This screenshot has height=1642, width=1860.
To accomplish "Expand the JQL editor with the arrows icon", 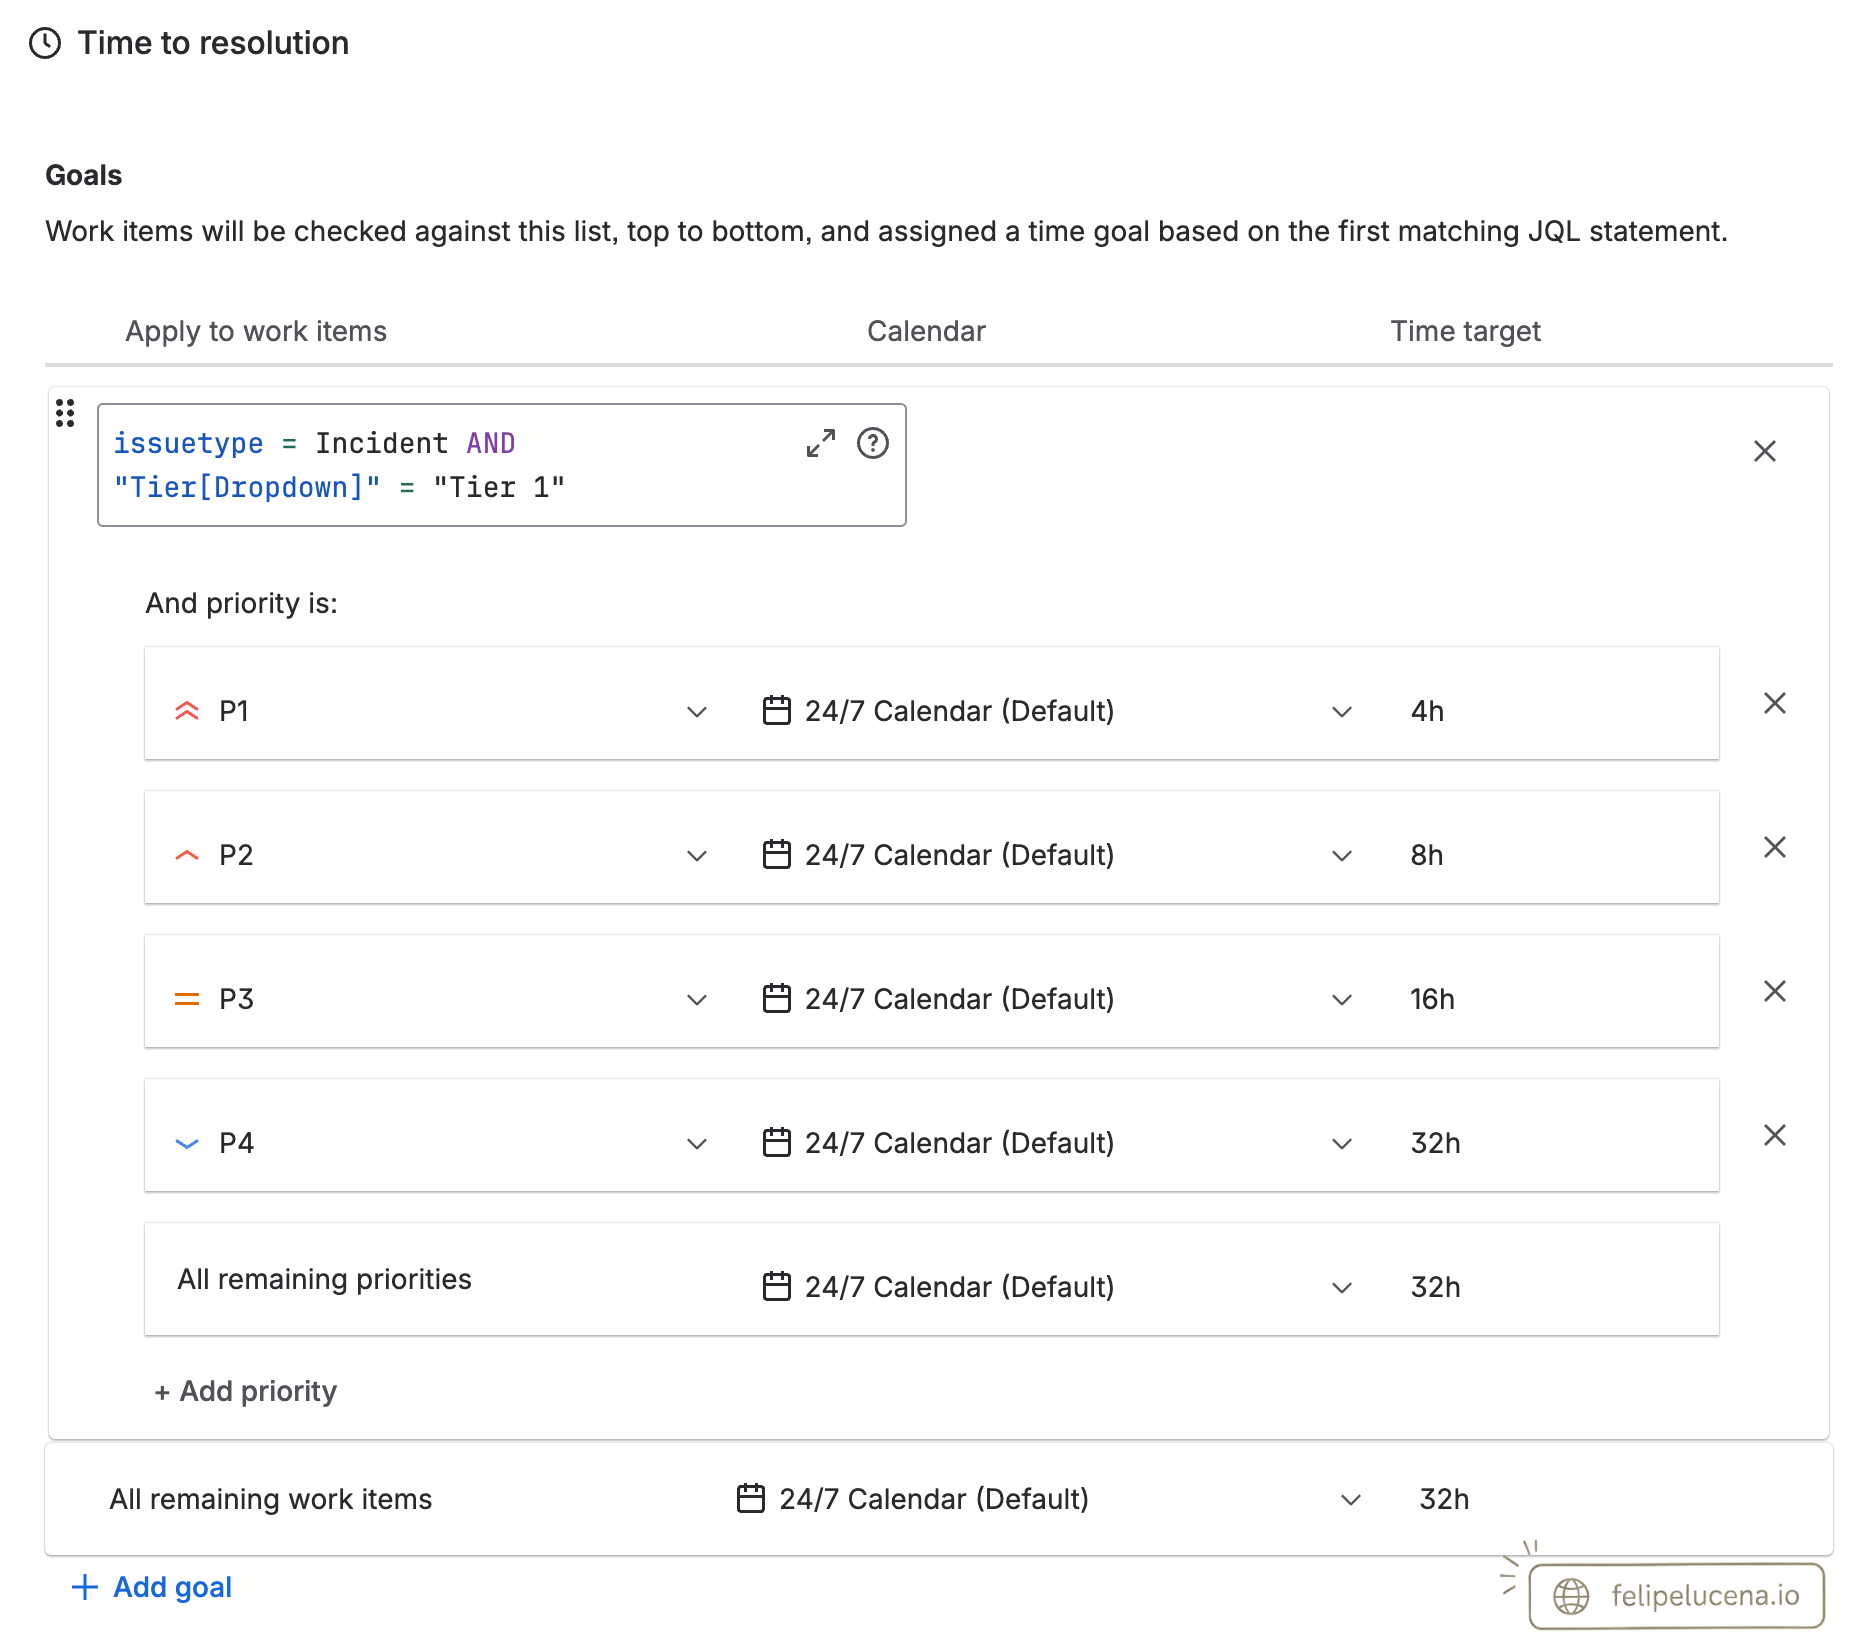I will (821, 443).
